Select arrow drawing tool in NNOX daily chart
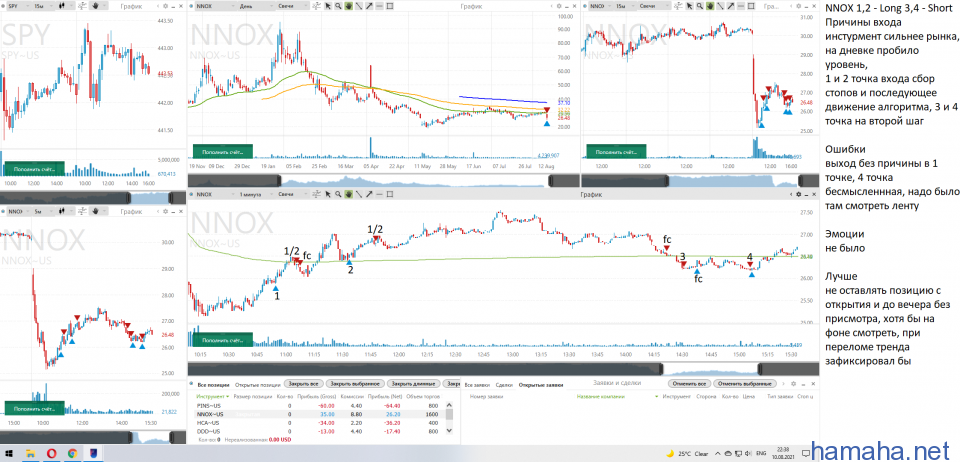Viewport: 960px width, 462px height. pos(369,6)
